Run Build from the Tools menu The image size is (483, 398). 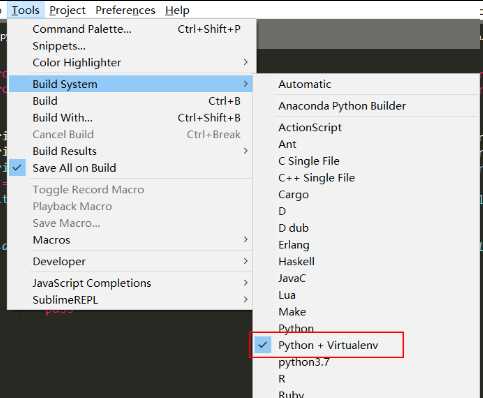click(x=130, y=101)
